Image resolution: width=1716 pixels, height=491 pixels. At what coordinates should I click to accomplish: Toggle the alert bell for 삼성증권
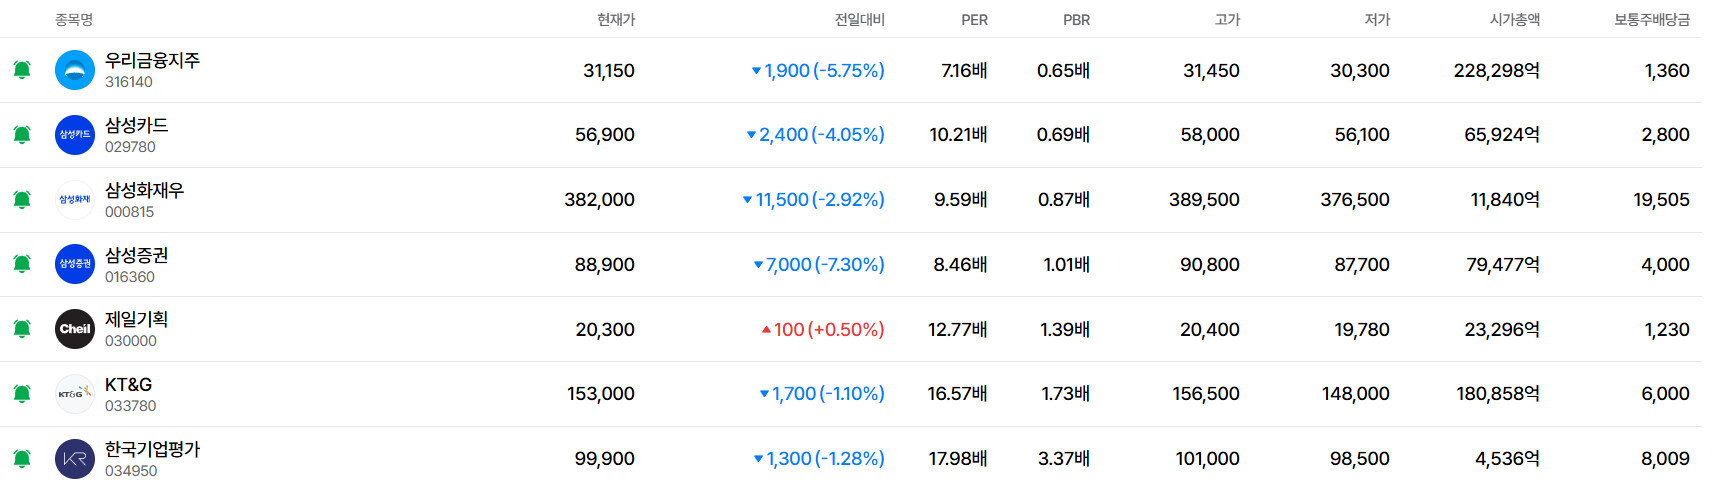[22, 264]
